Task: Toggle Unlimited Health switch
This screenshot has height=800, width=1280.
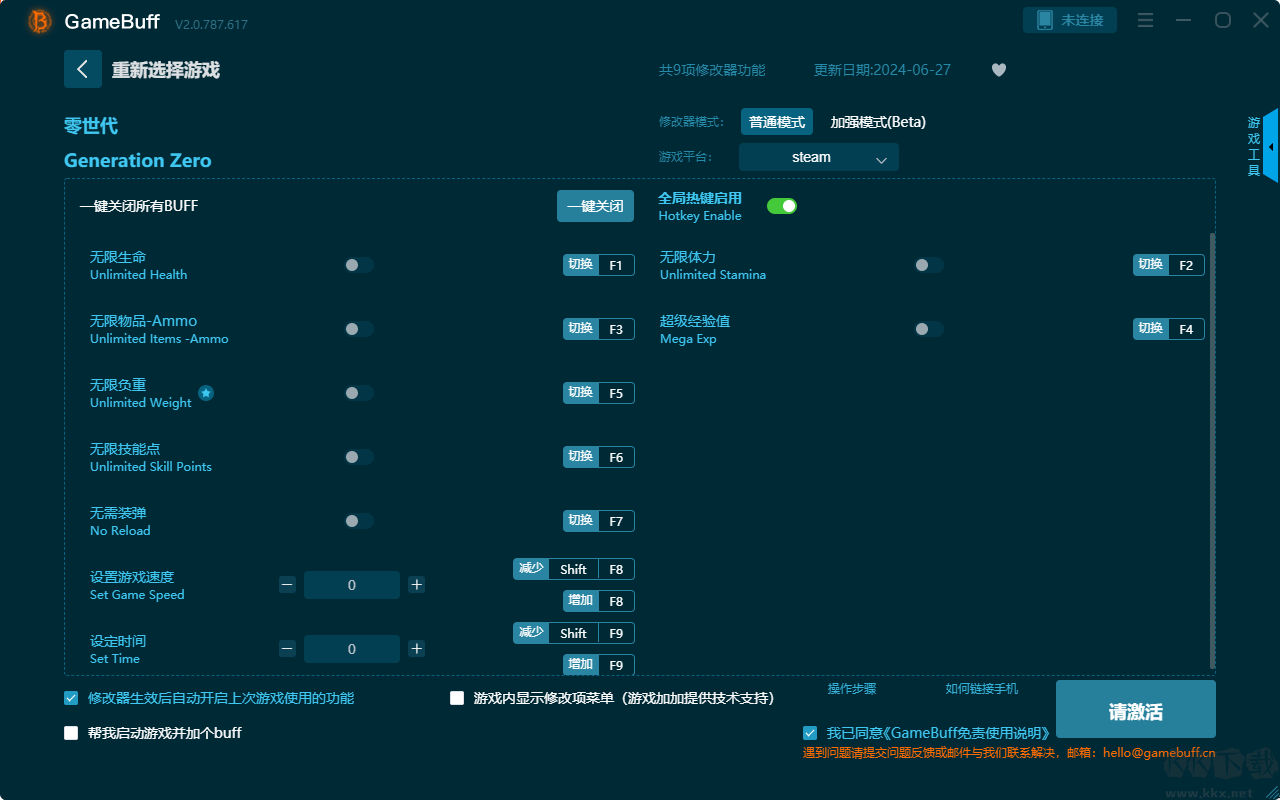Action: tap(359, 265)
